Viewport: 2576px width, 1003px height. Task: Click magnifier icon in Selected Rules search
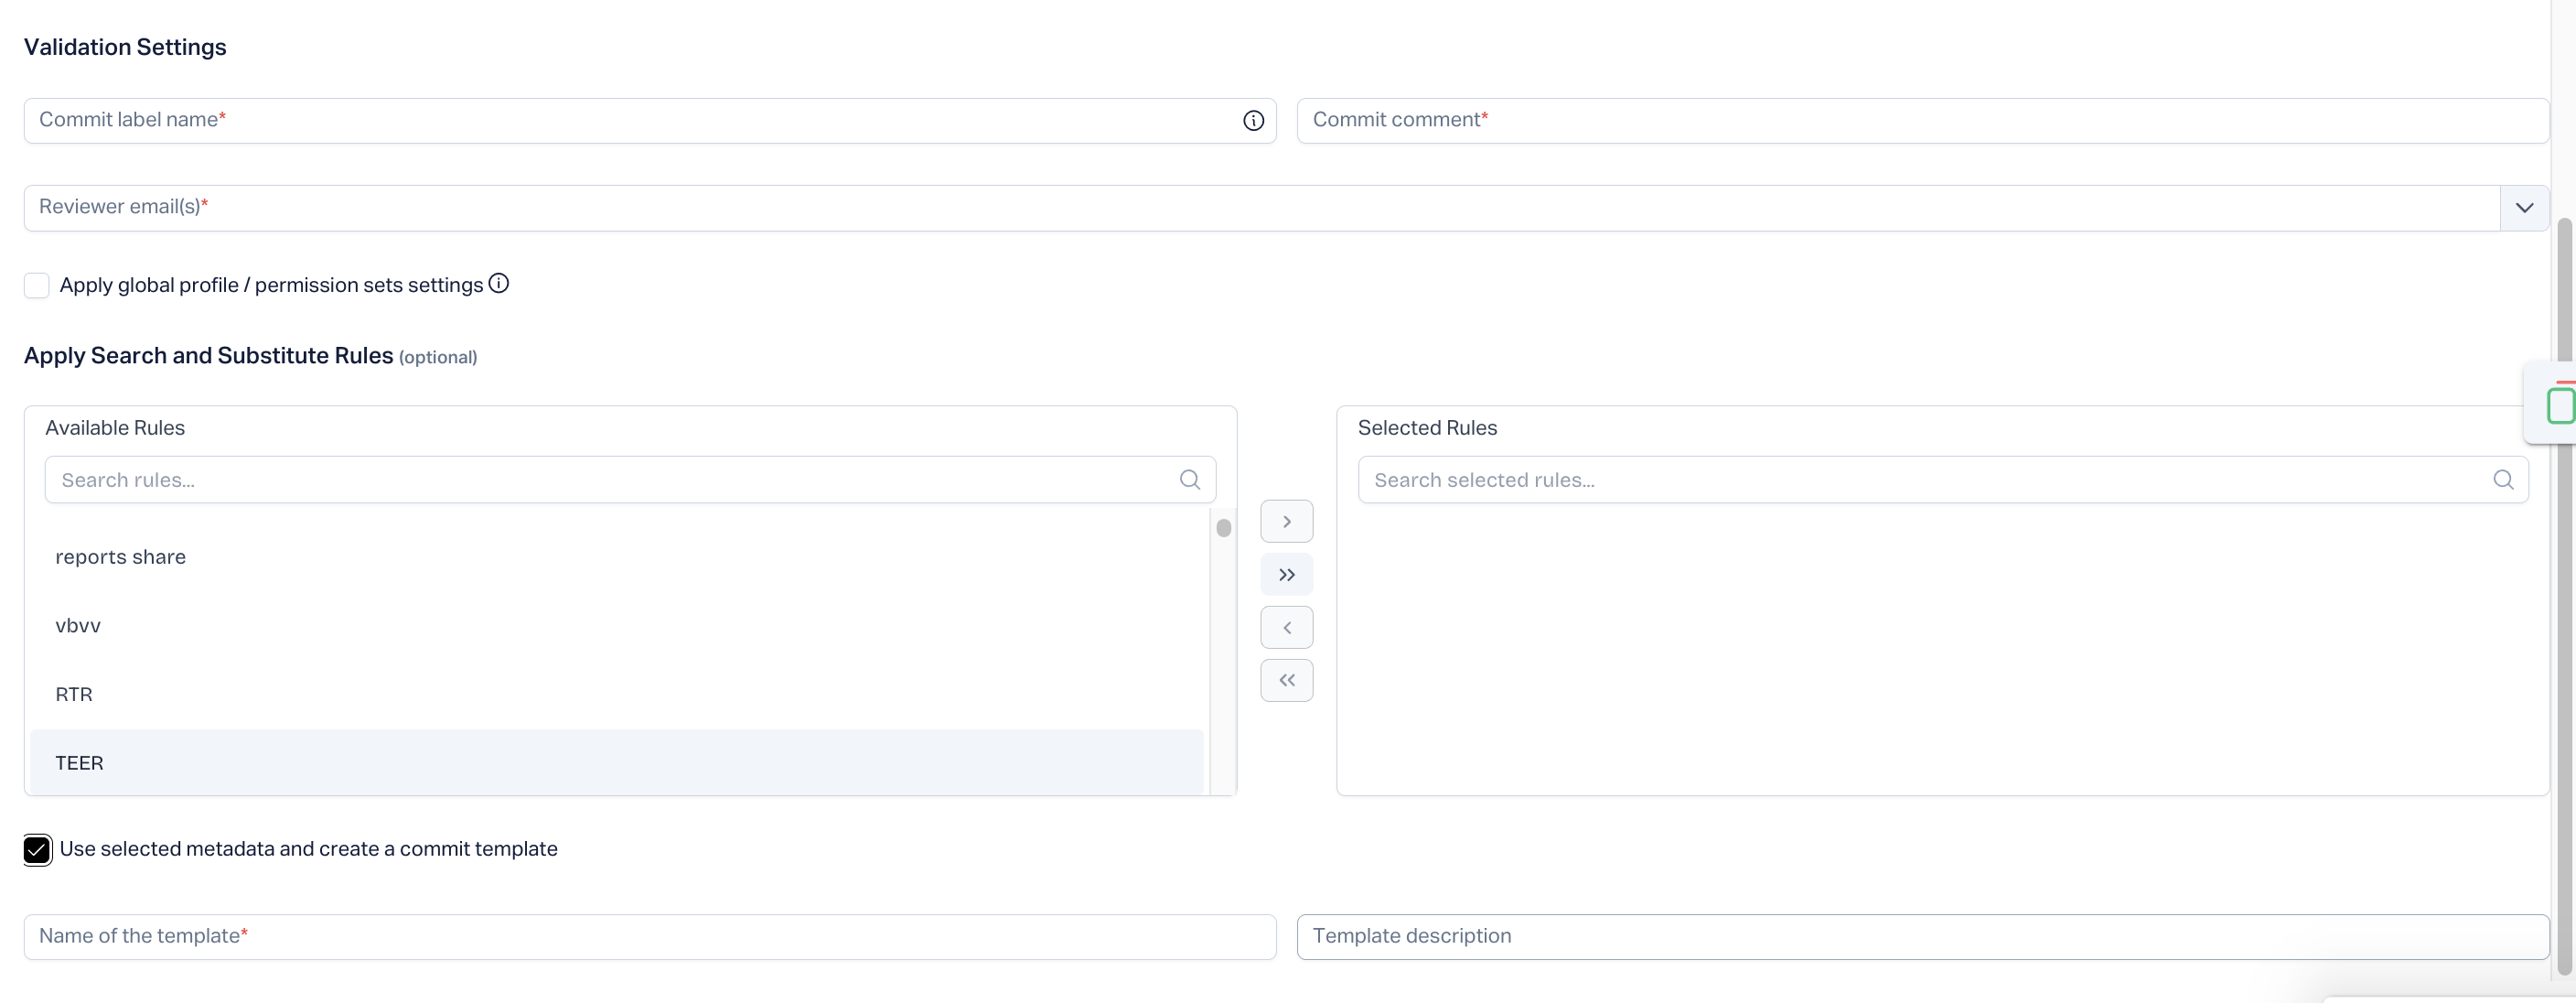coord(2503,480)
